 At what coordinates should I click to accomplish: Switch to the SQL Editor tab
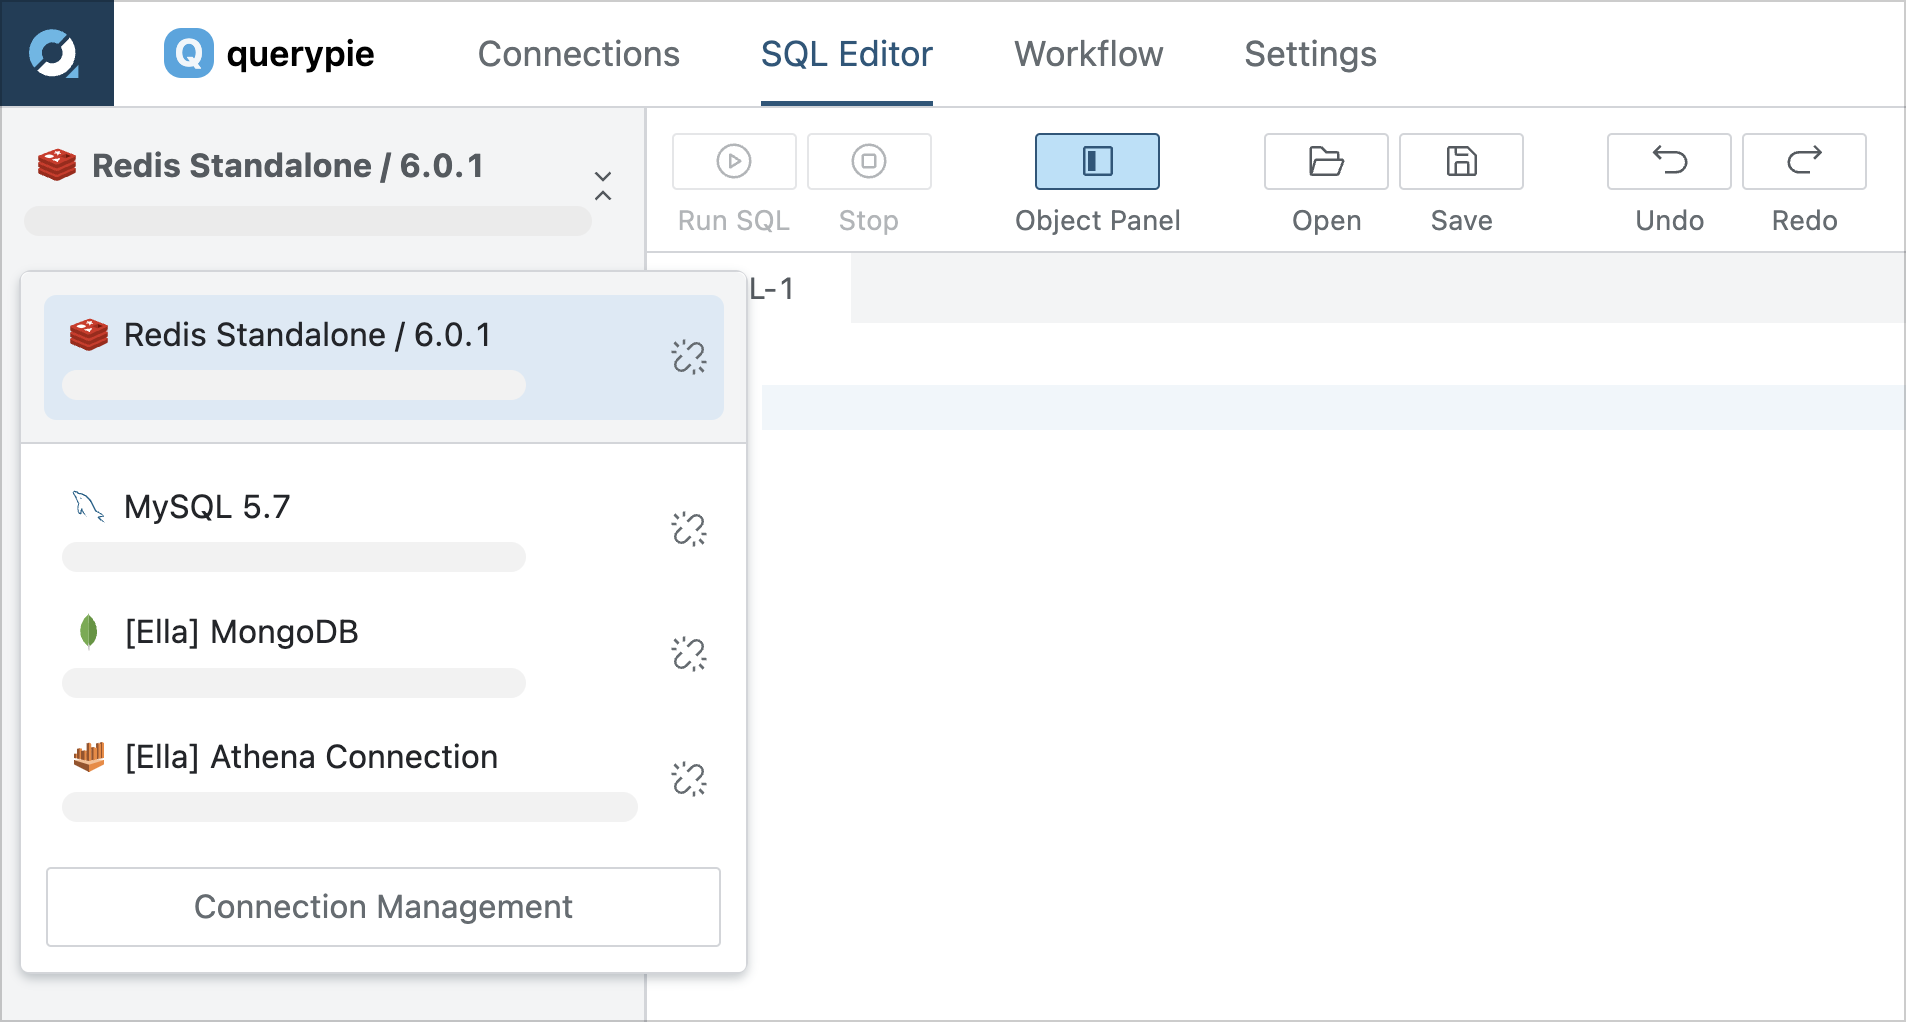(847, 54)
